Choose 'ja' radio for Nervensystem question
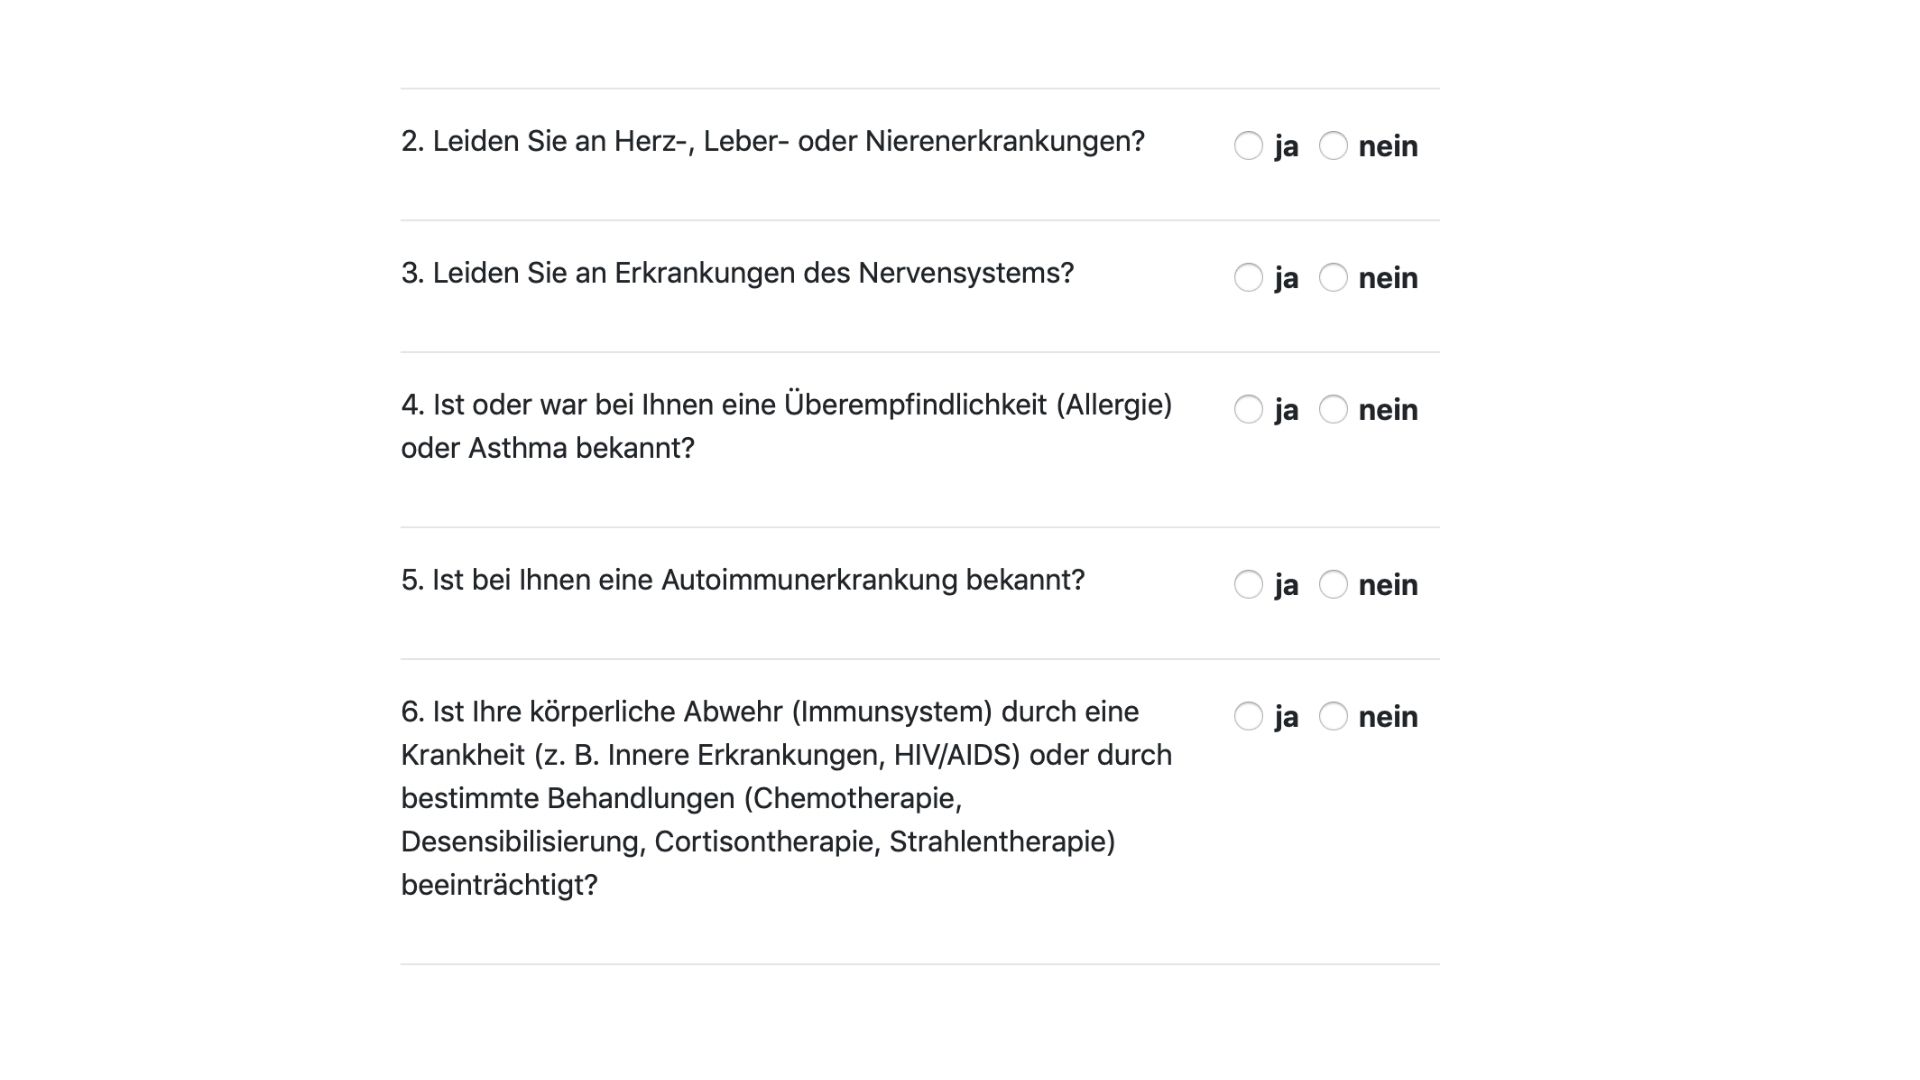 coord(1248,278)
